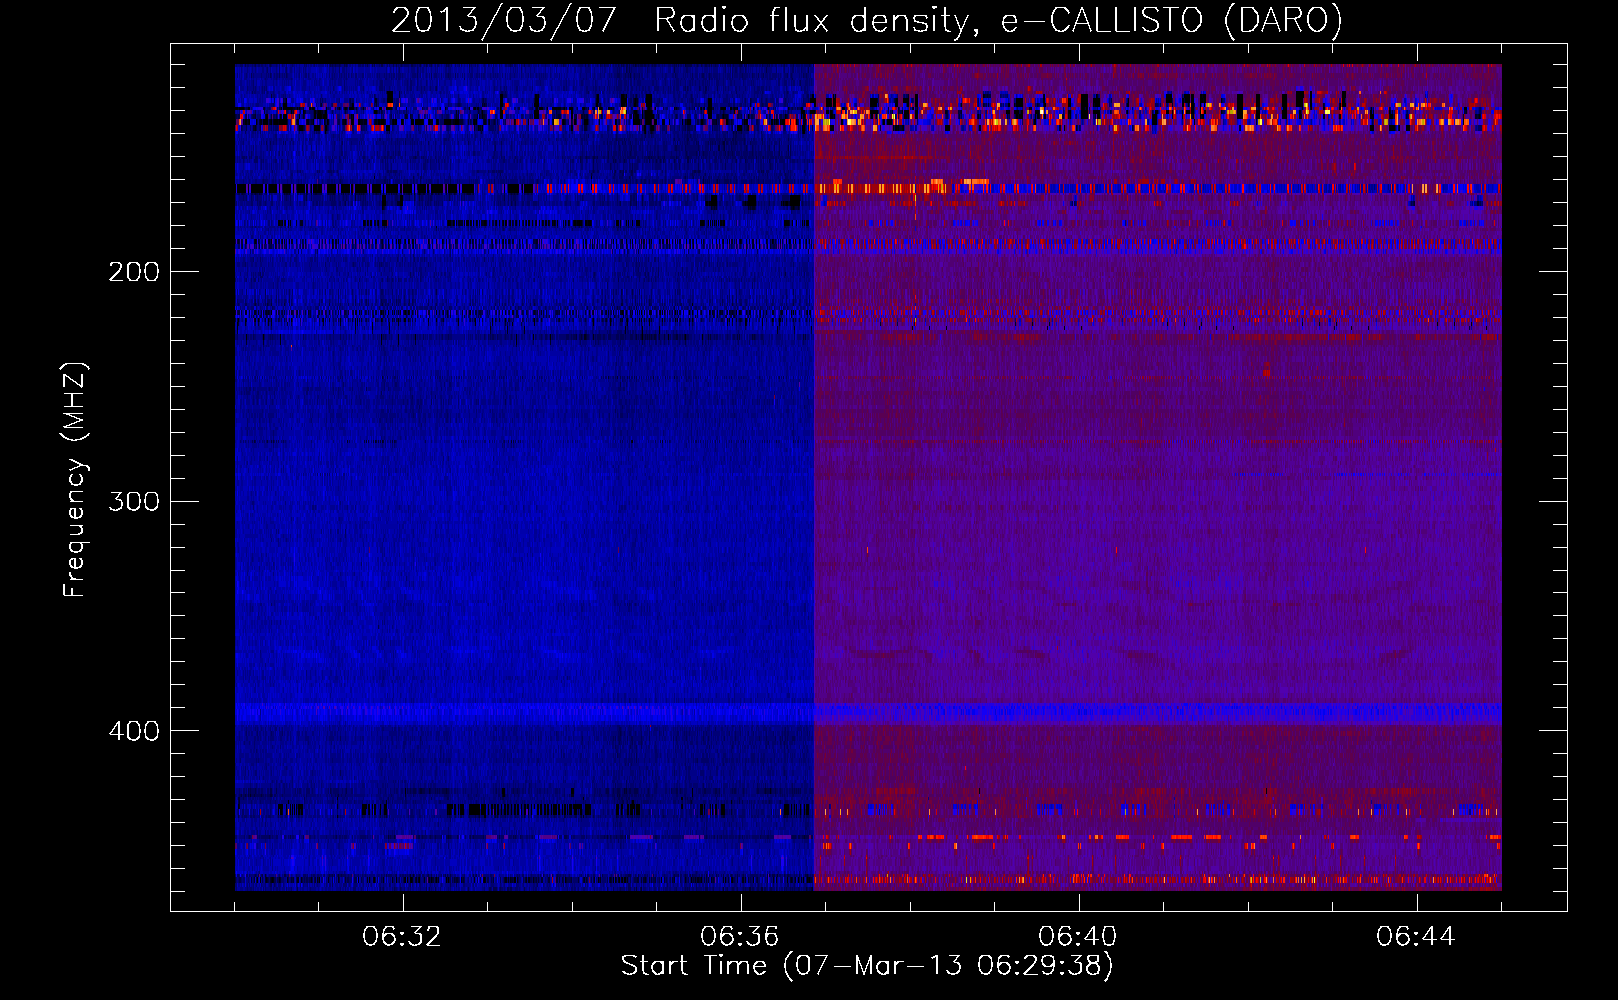The height and width of the screenshot is (1000, 1618).
Task: Click the plot title "2013/03/07 Radio flux density, e-CALLISTO (DARO)"
Action: 867,20
